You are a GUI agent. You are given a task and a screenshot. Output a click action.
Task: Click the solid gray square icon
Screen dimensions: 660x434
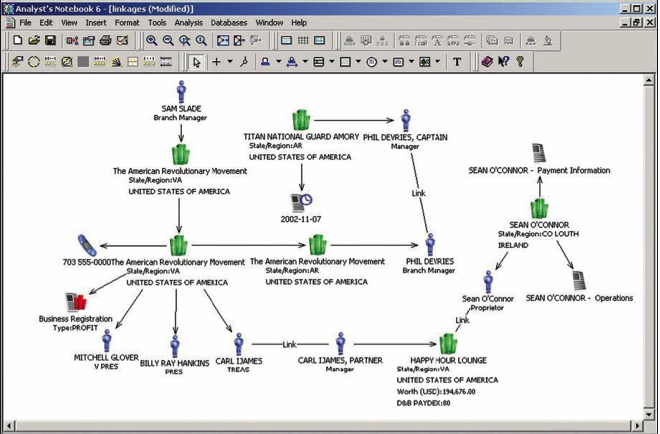click(x=83, y=62)
